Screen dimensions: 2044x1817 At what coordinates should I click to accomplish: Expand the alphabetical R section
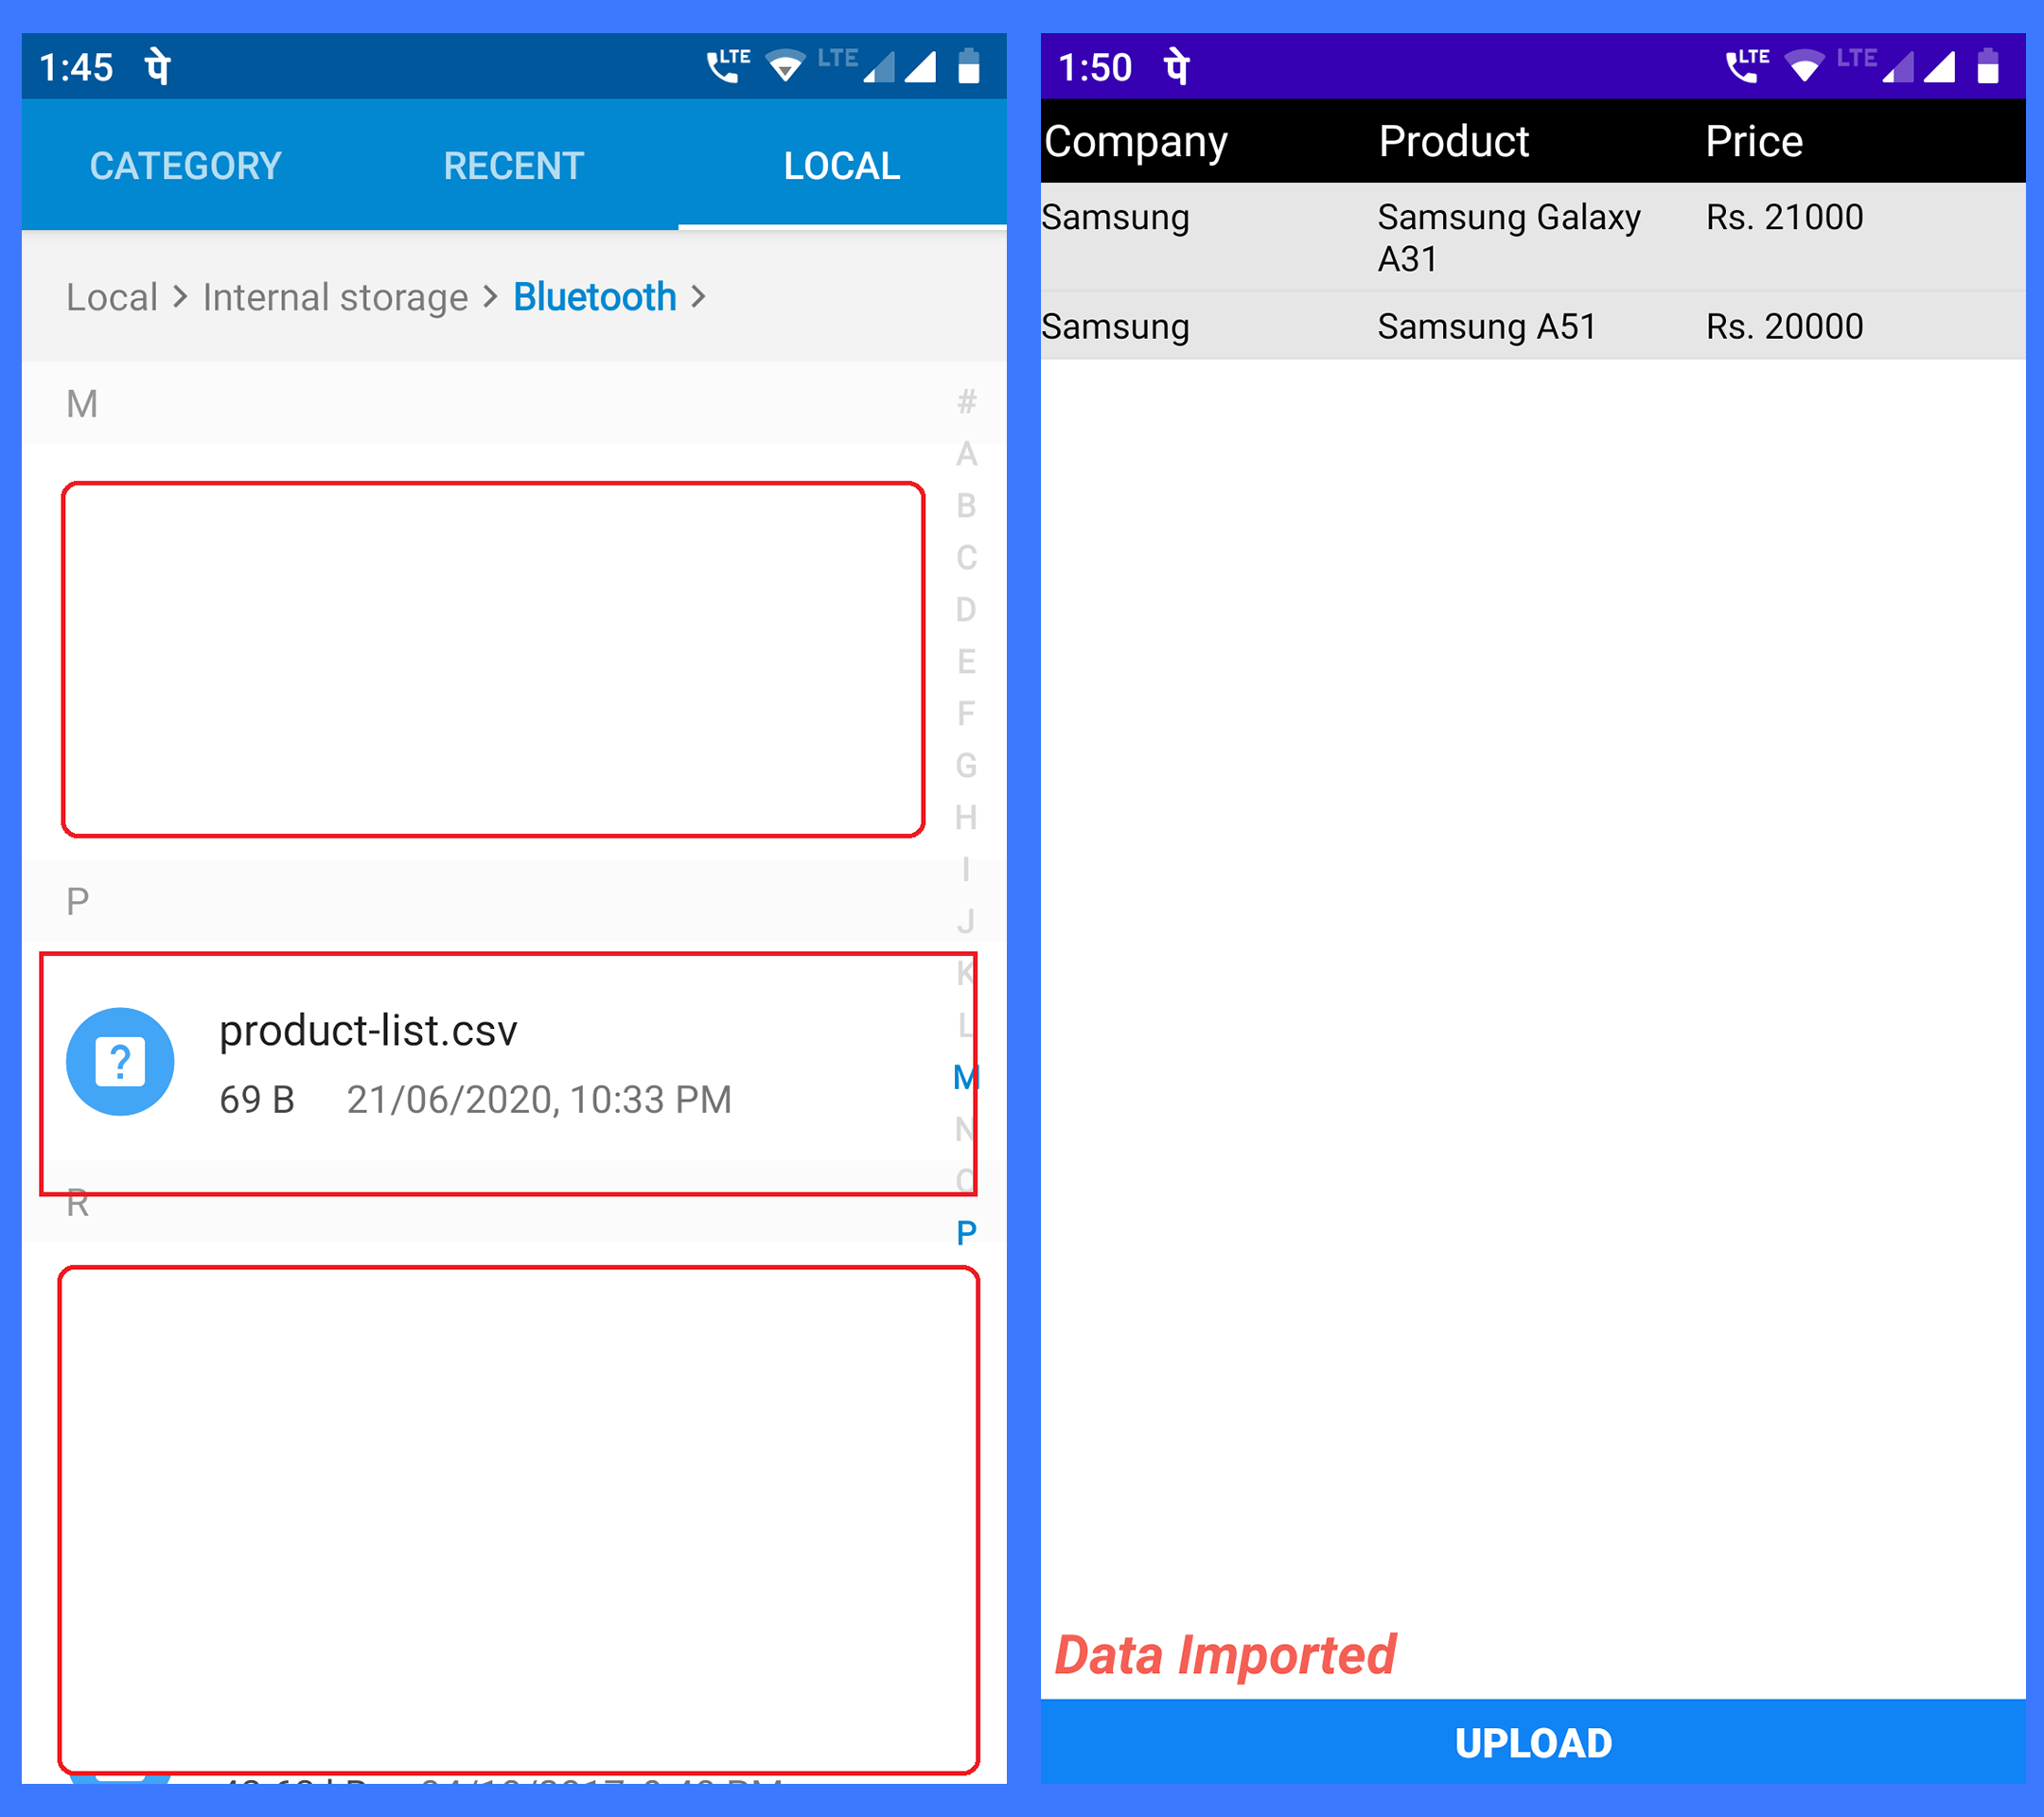pyautogui.click(x=76, y=1201)
